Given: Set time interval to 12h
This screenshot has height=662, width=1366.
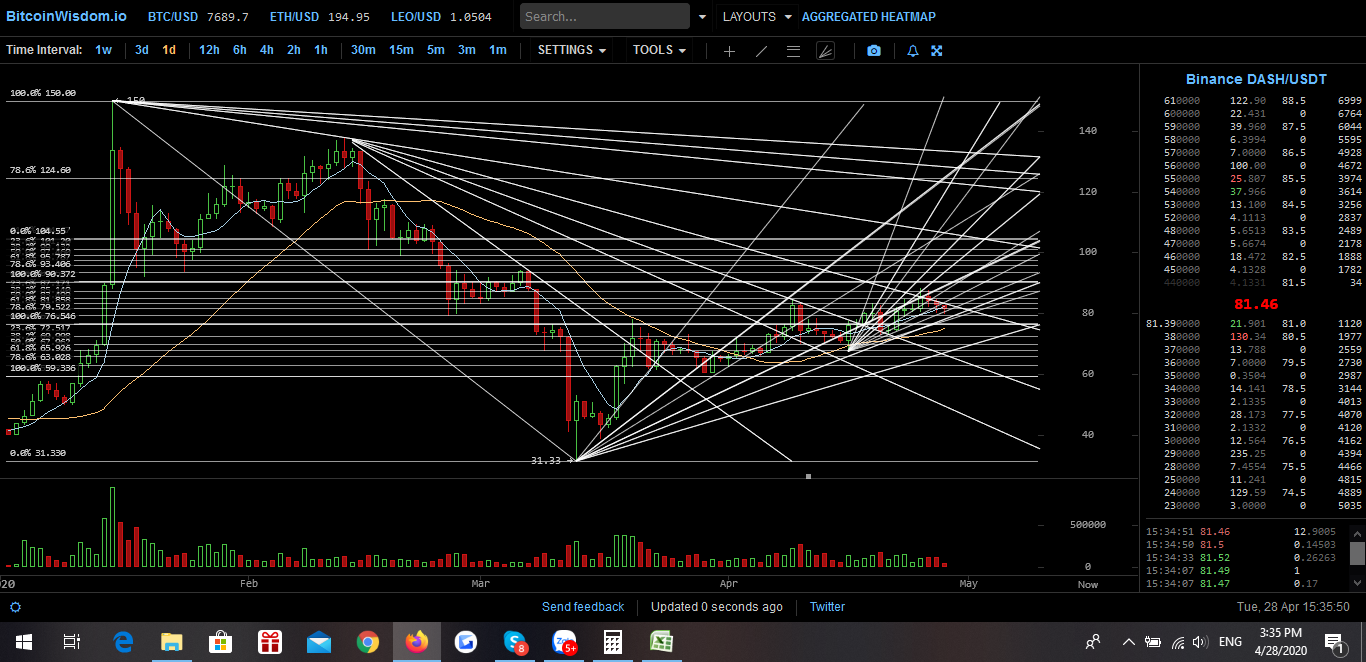Looking at the screenshot, I should click(x=209, y=50).
